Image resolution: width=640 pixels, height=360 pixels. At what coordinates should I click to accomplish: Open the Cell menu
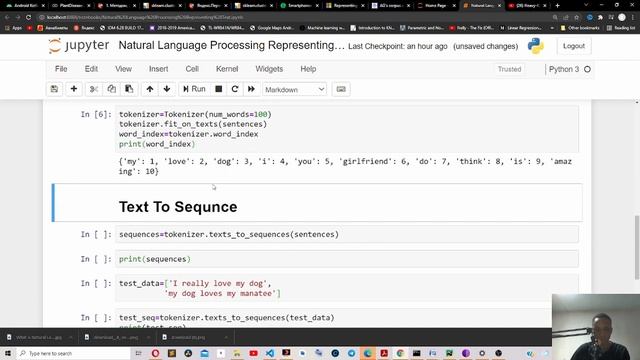click(192, 69)
